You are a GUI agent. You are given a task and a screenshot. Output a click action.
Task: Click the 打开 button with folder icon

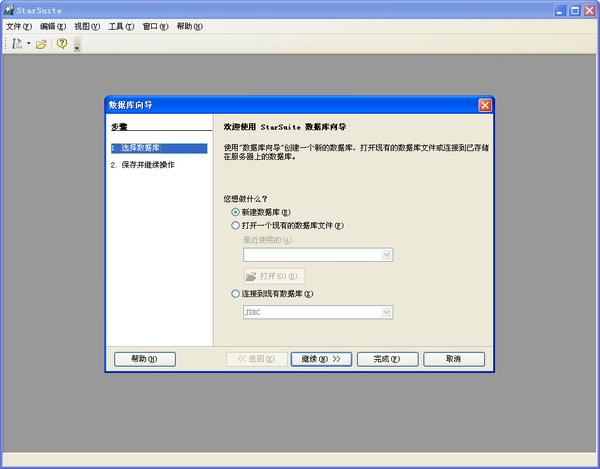pos(274,276)
